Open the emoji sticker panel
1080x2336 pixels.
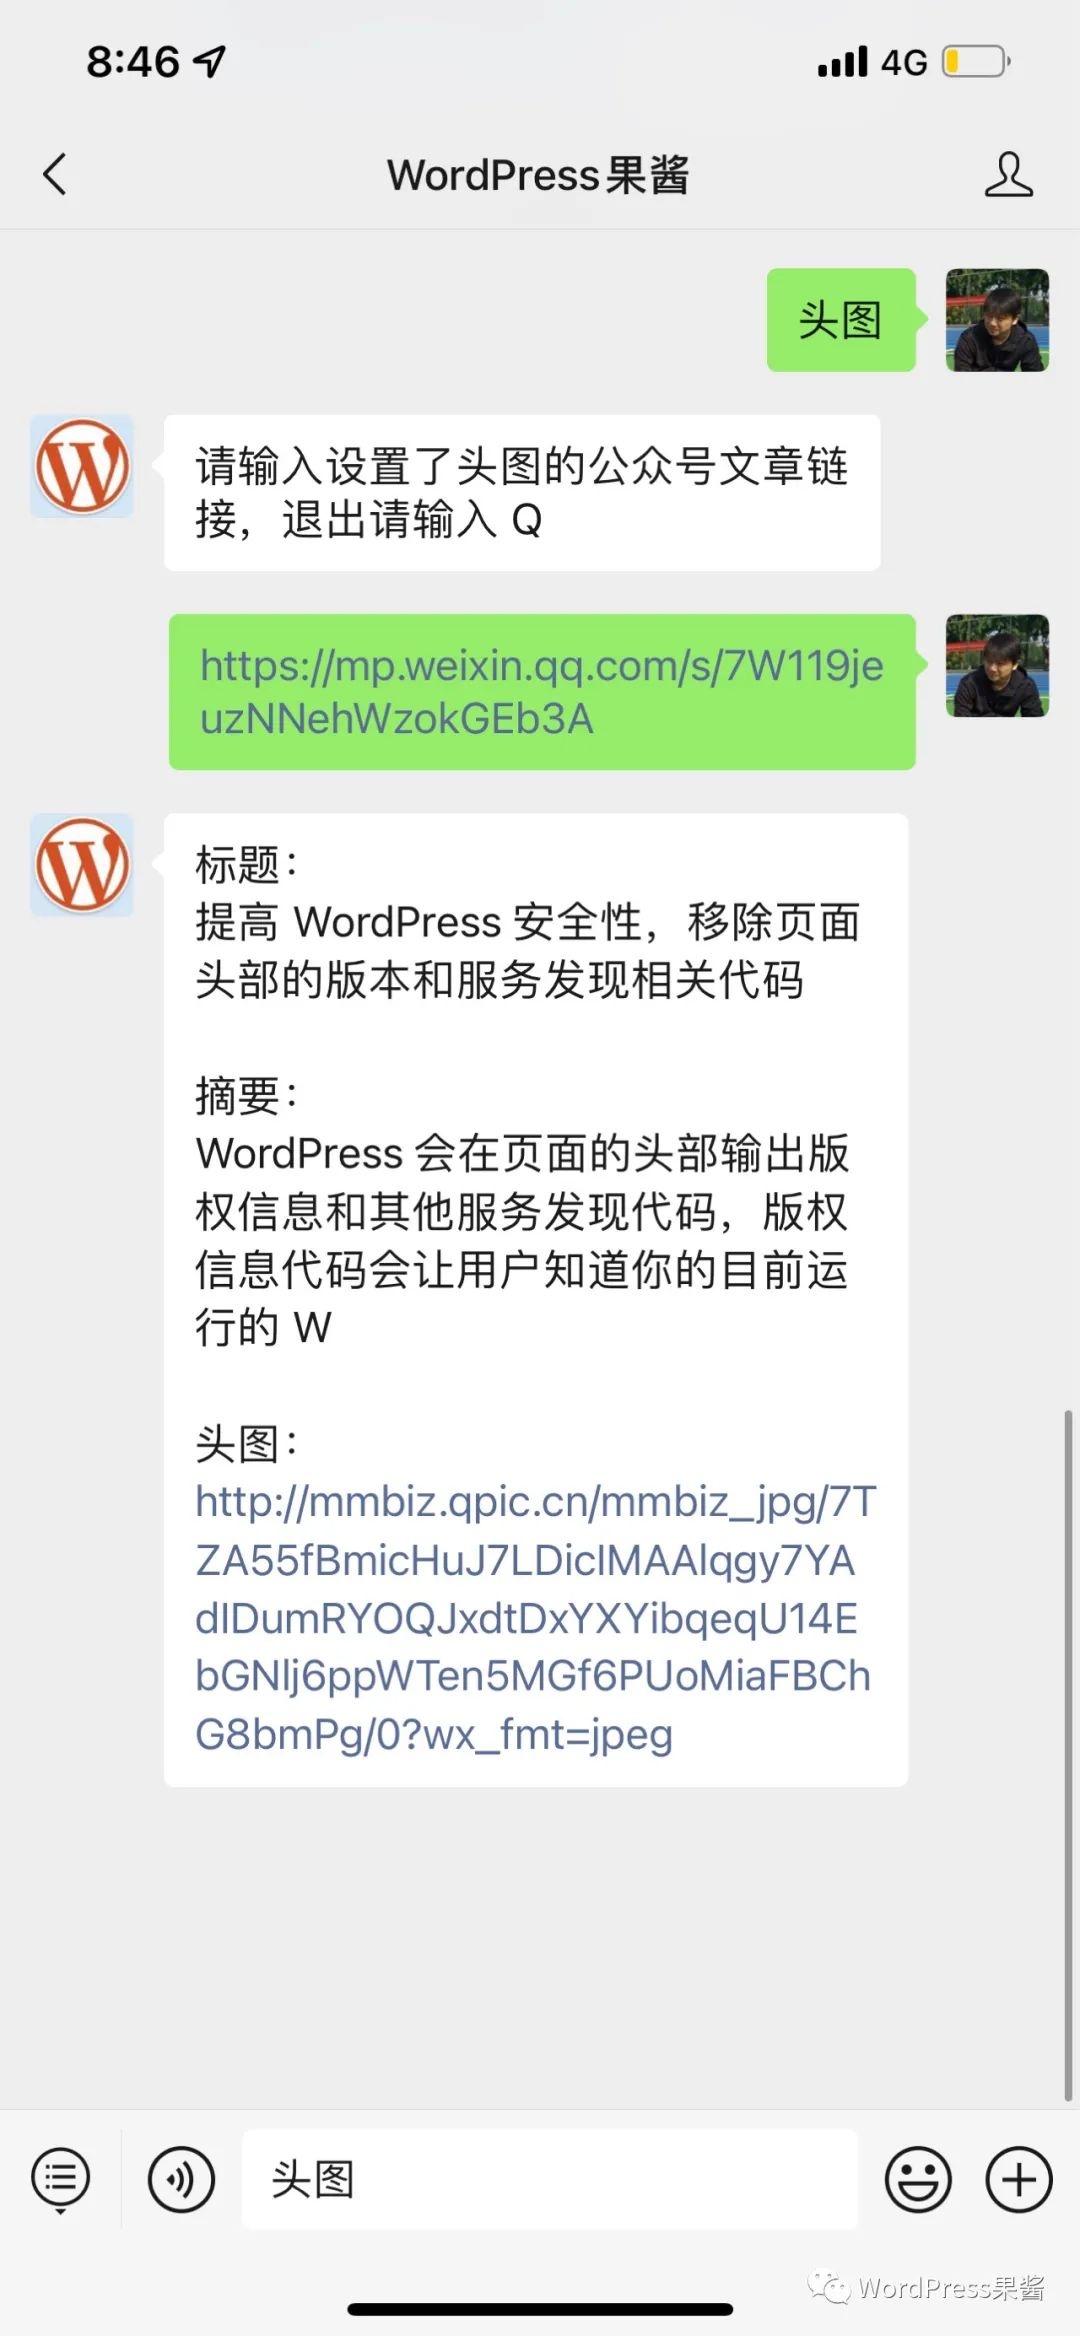[918, 2179]
